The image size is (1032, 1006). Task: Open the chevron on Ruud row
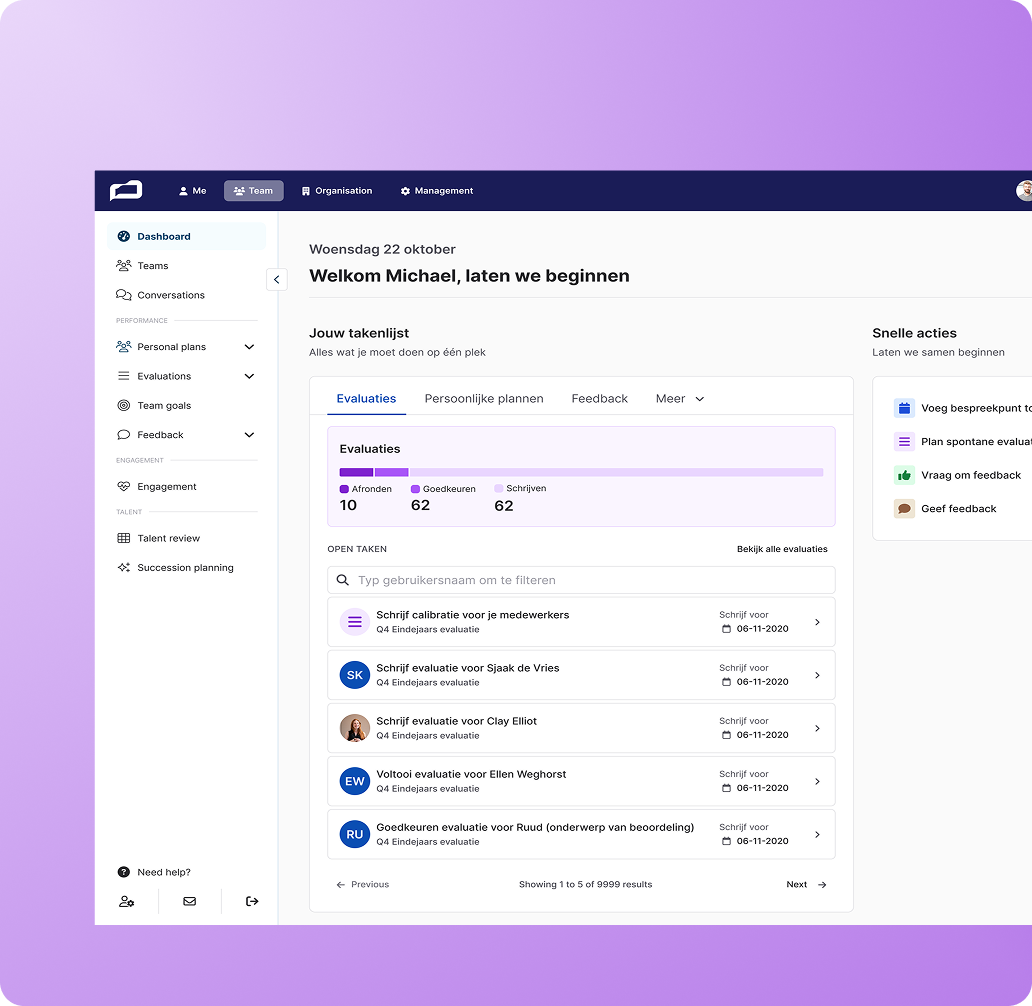click(817, 835)
